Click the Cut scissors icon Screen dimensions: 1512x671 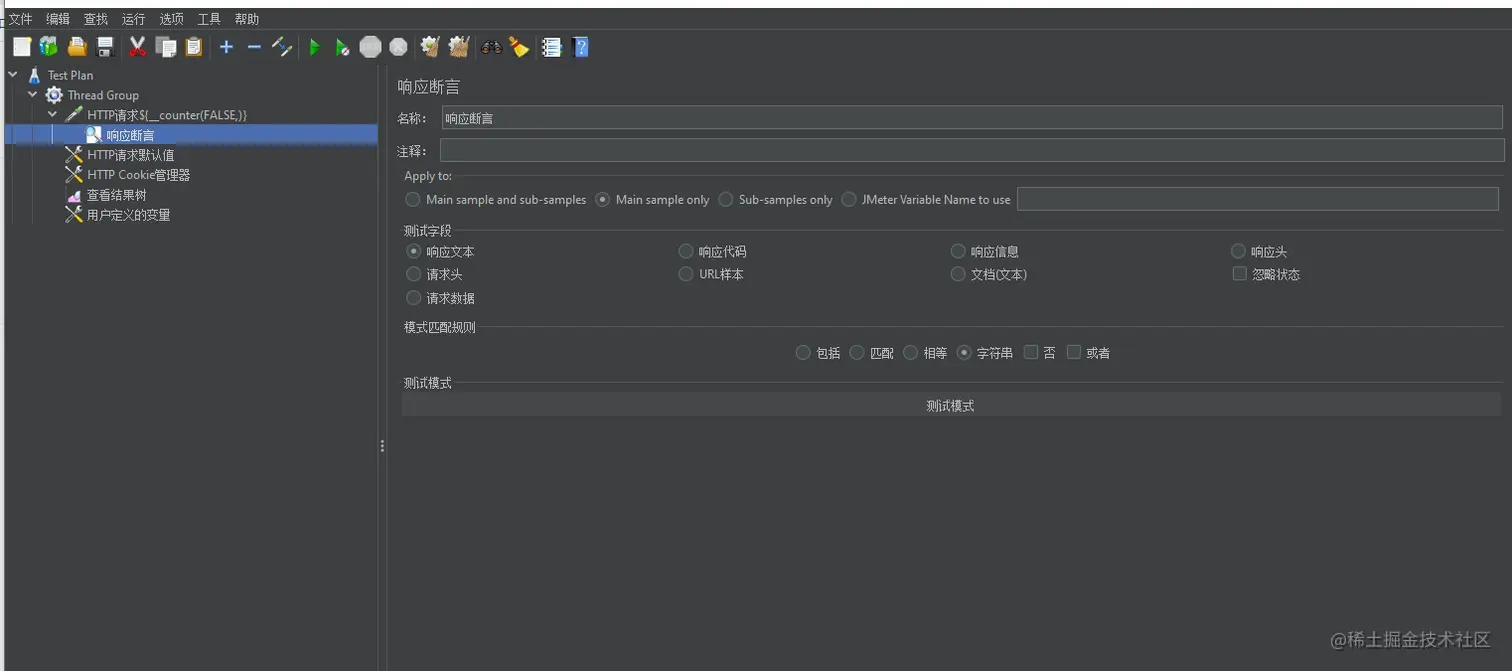(138, 47)
